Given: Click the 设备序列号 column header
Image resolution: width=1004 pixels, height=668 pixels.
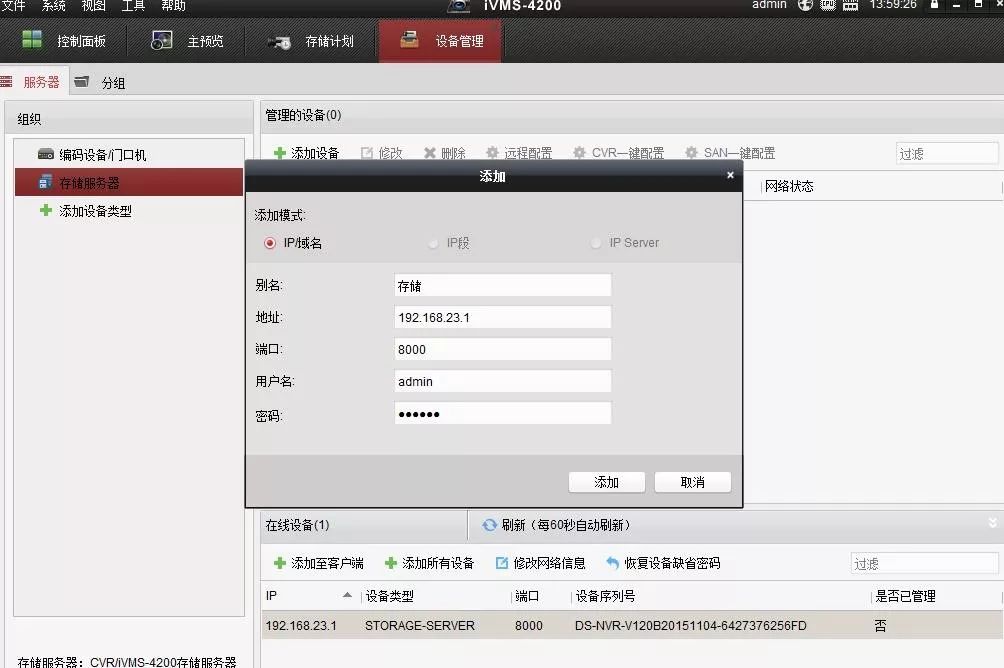Looking at the screenshot, I should (605, 596).
